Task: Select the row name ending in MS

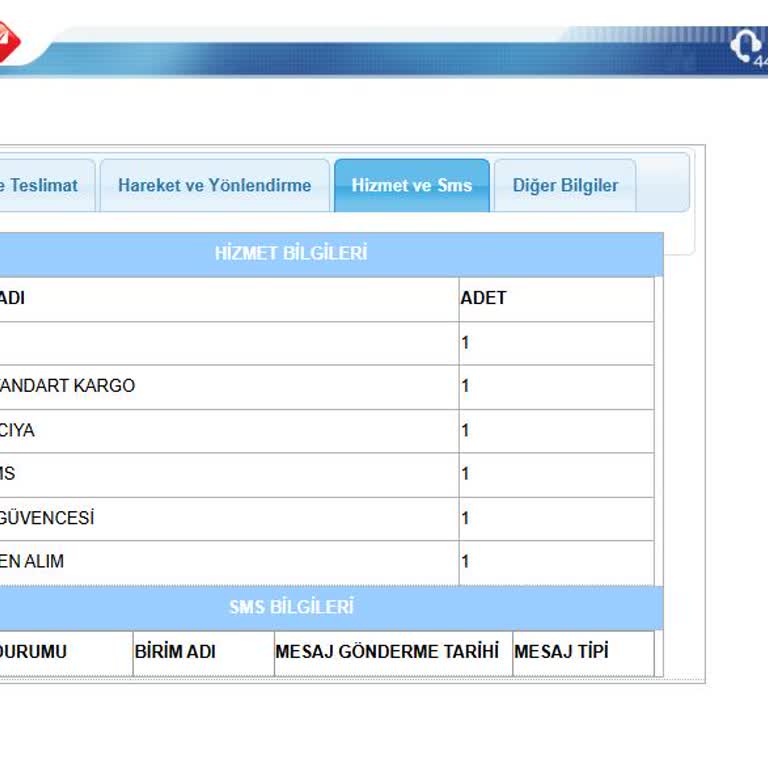Action: coord(7,473)
